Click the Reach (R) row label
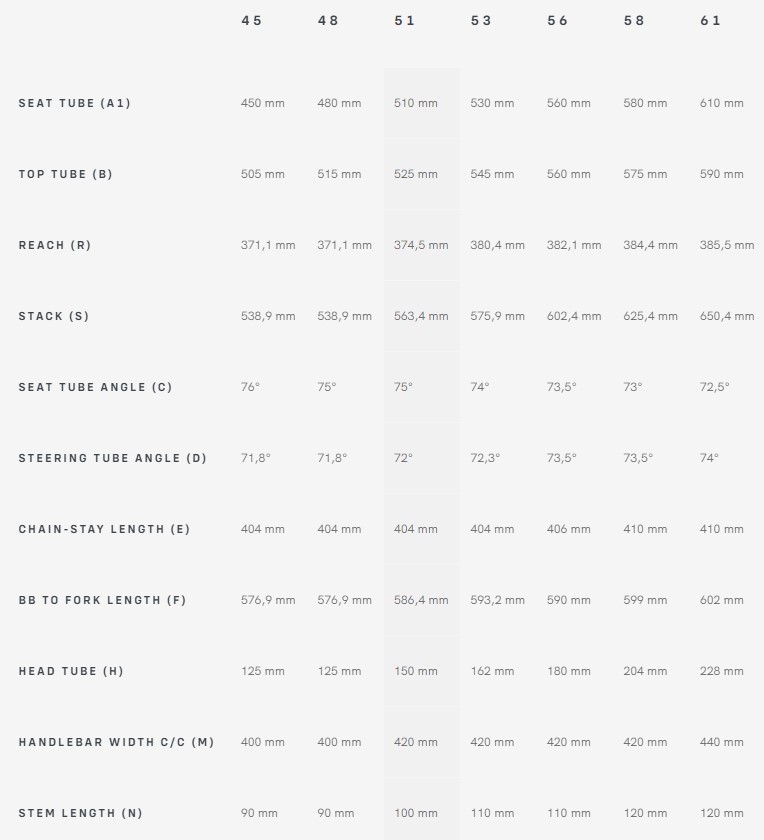Screen dimensions: 764x840 tap(55, 245)
